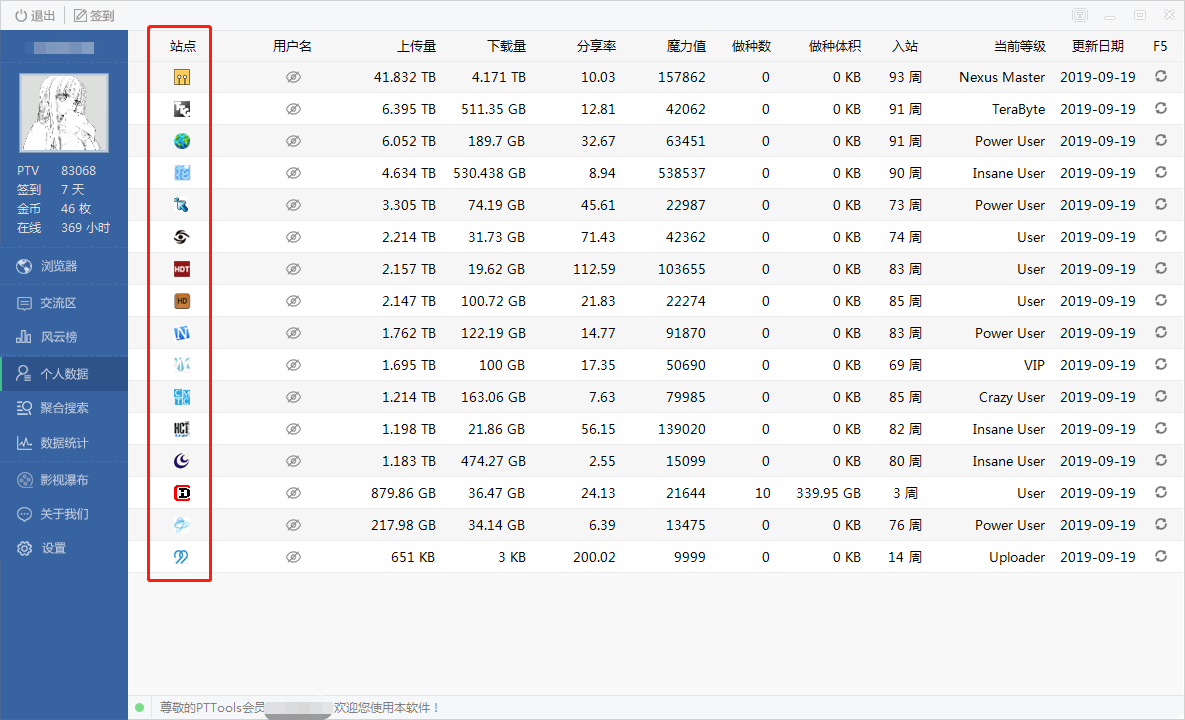Click the eye-logo site icon in the 2.214 TB row
This screenshot has width=1185, height=720.
point(181,237)
